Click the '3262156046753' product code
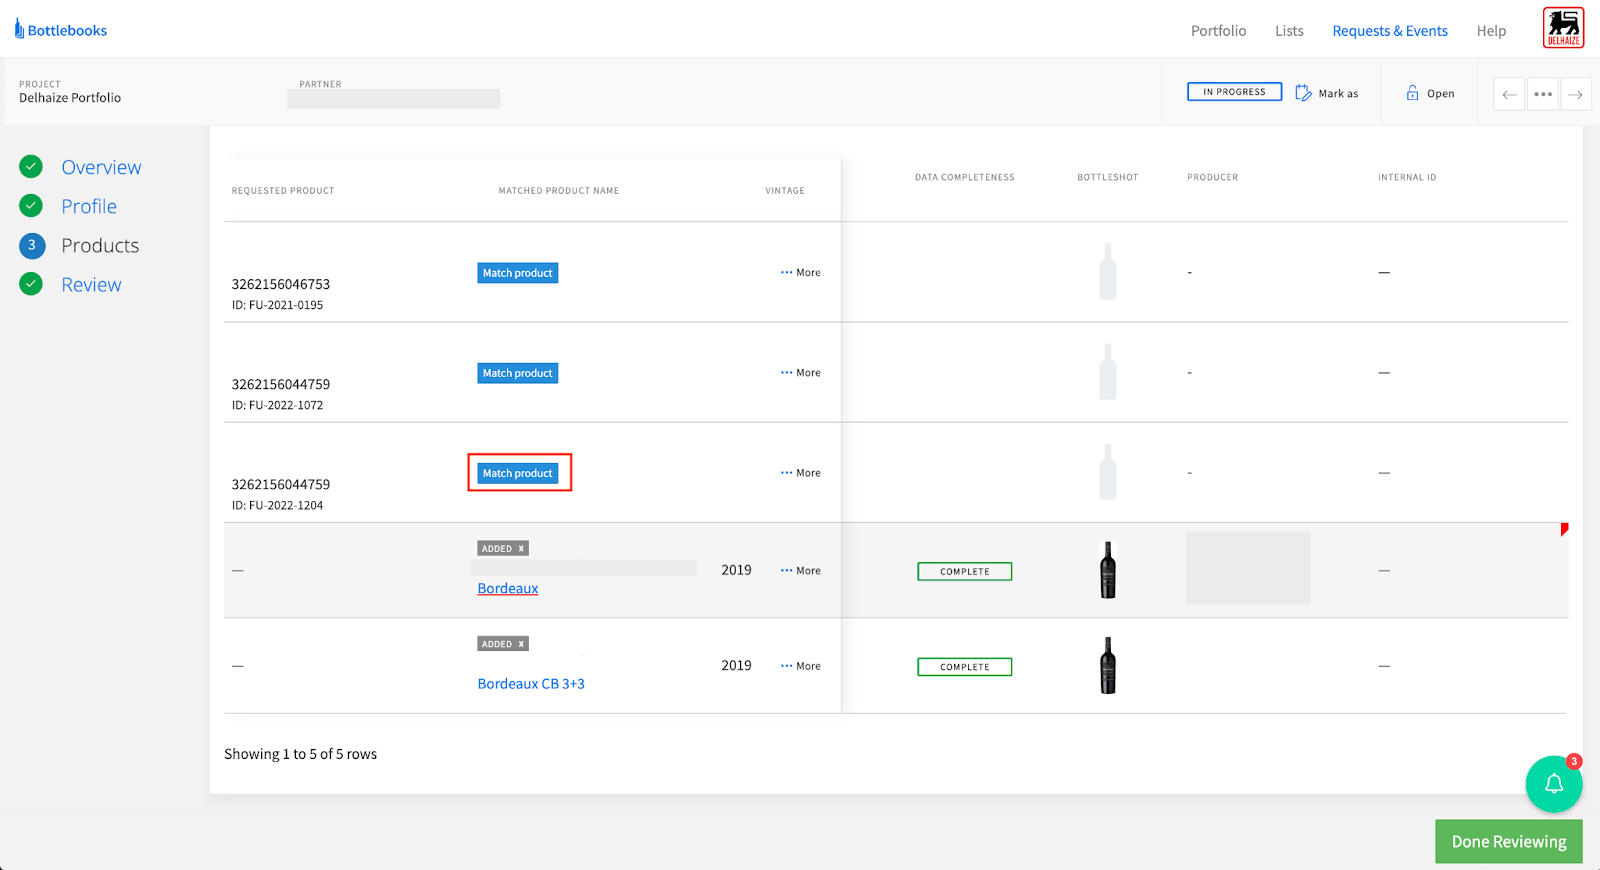Image resolution: width=1600 pixels, height=870 pixels. (281, 284)
